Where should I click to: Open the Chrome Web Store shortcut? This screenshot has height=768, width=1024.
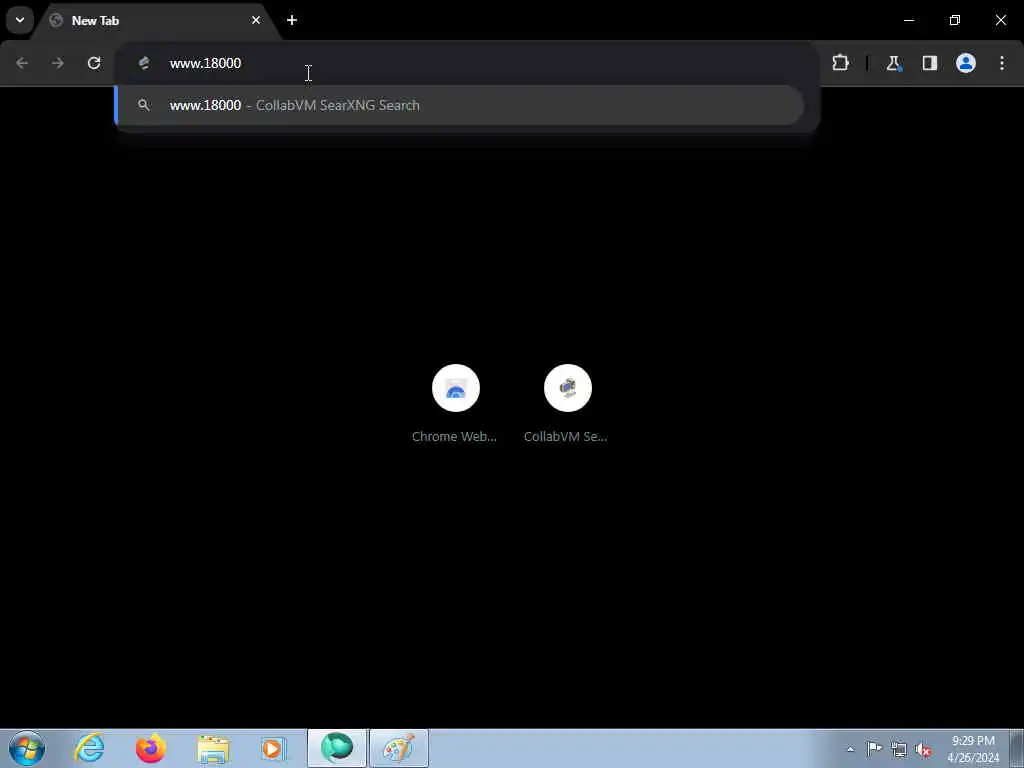(x=456, y=388)
